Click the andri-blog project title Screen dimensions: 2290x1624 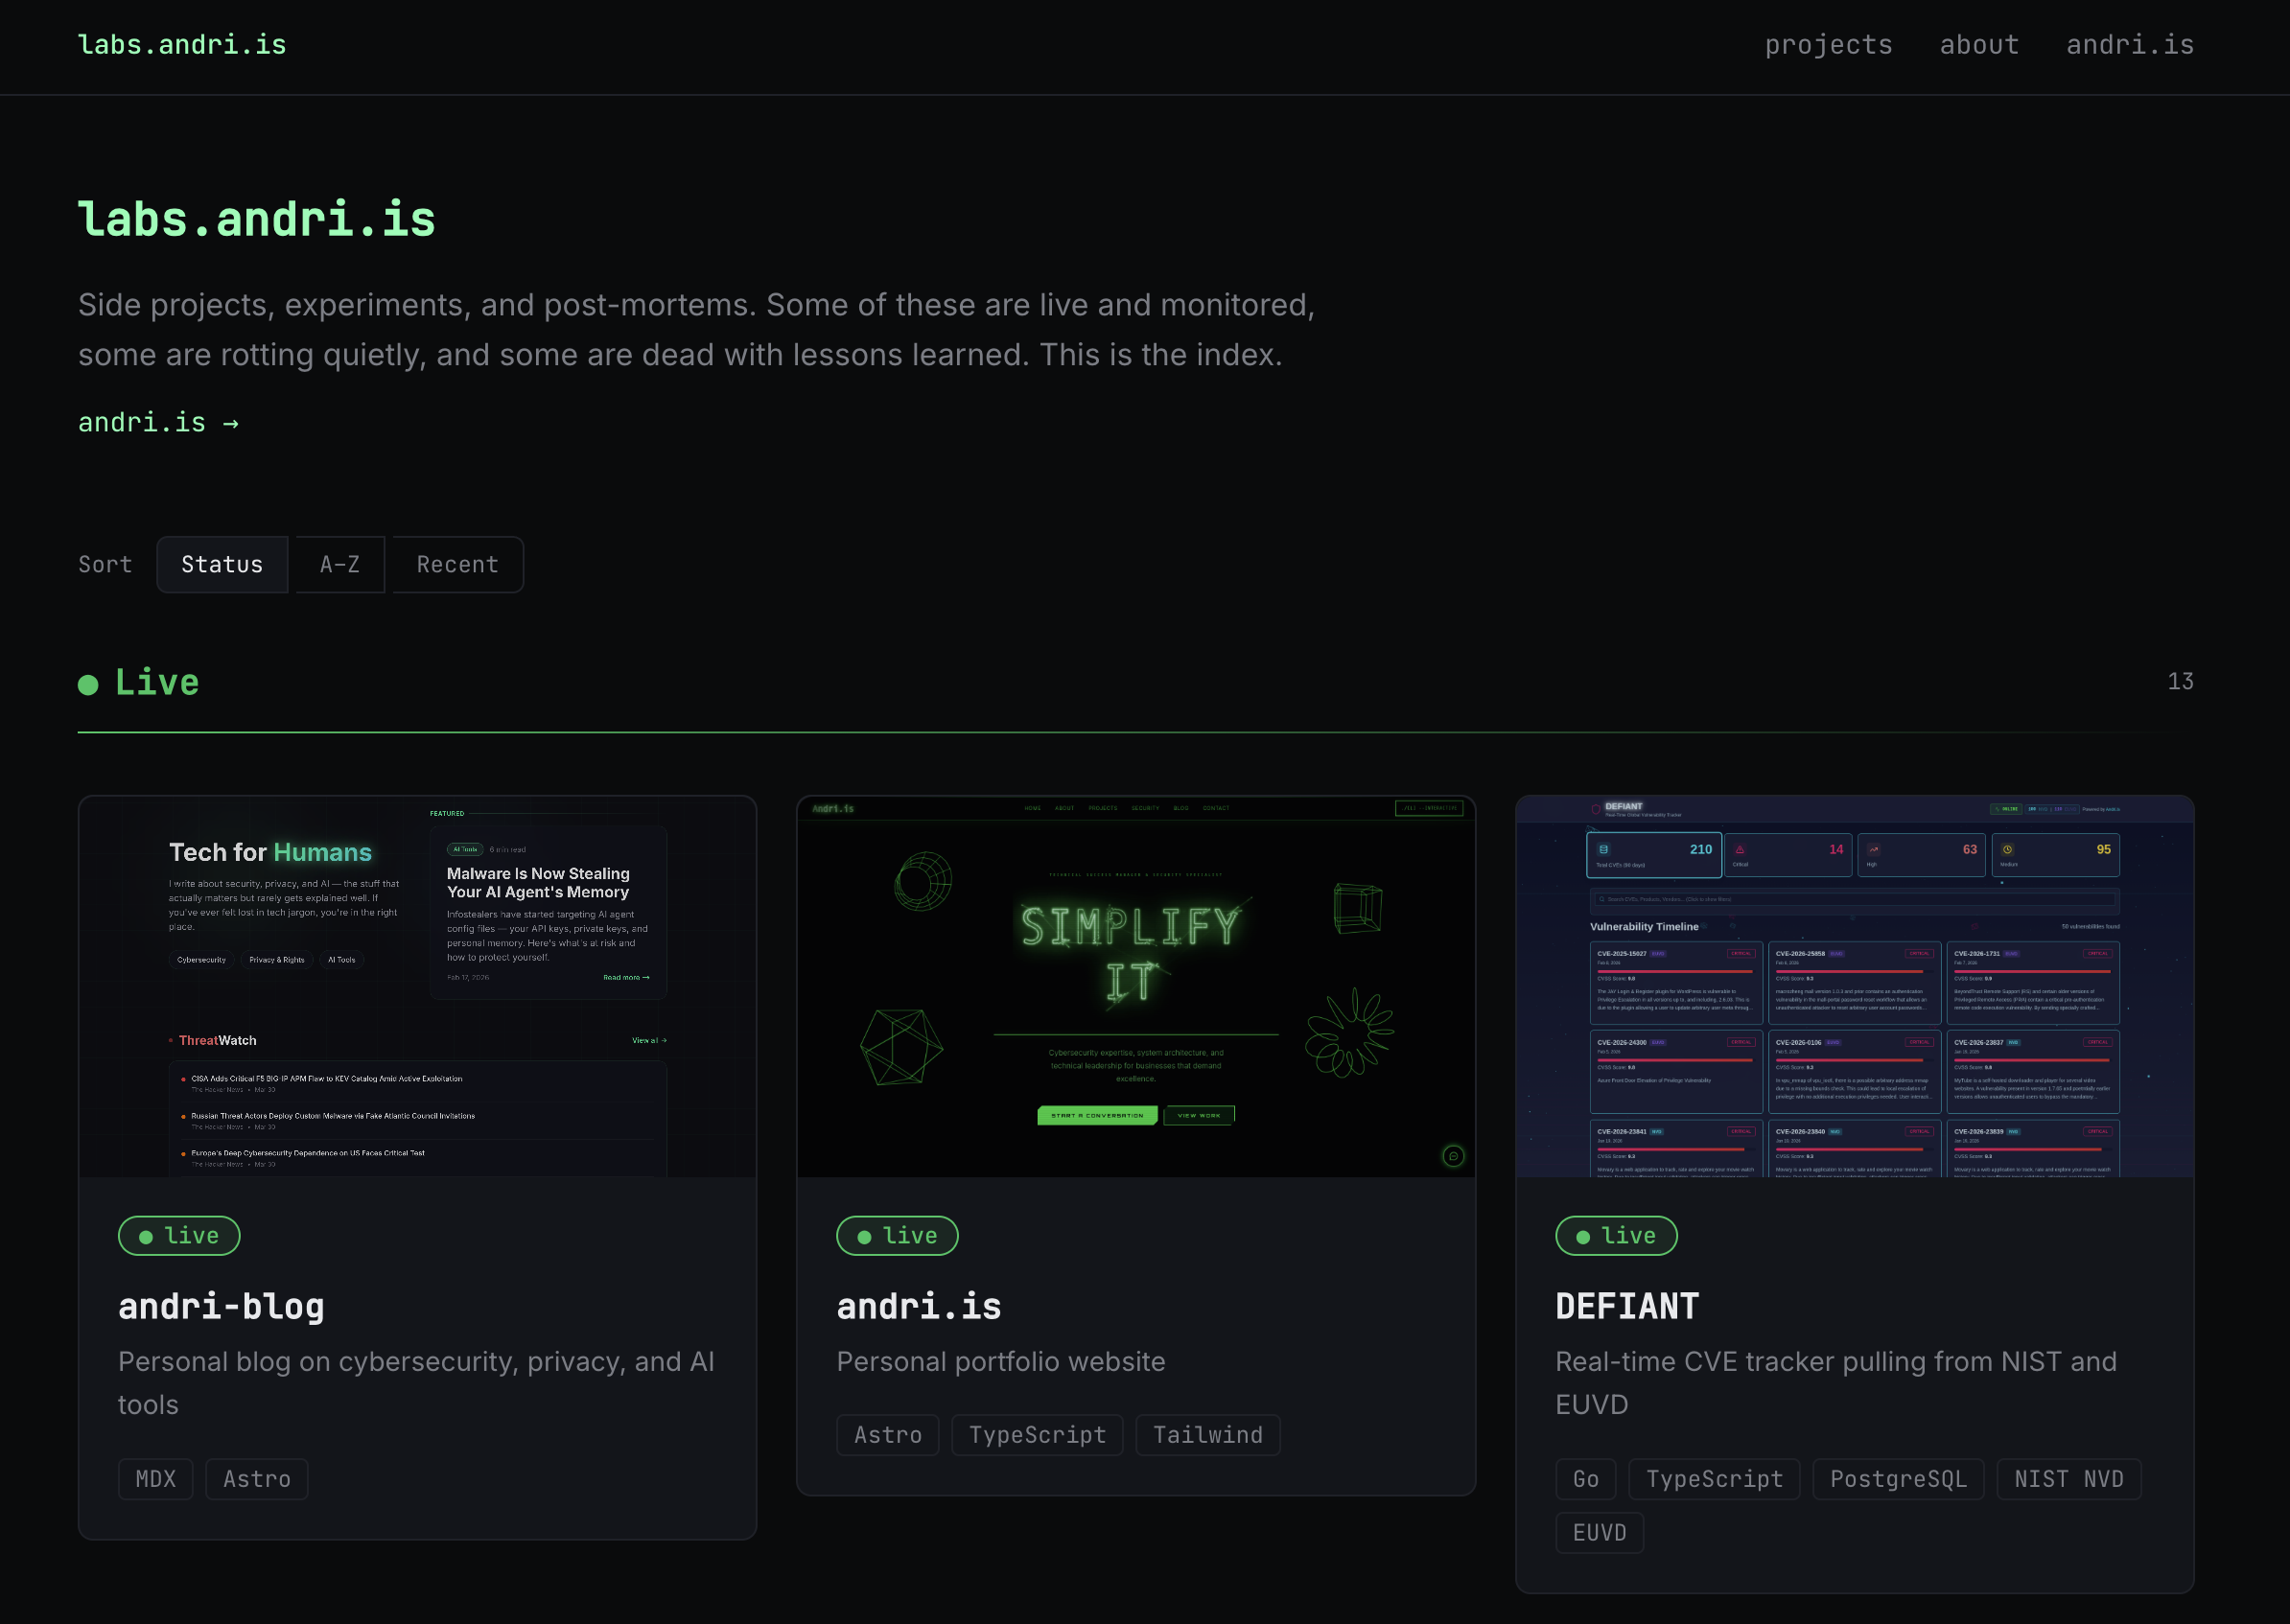(221, 1306)
